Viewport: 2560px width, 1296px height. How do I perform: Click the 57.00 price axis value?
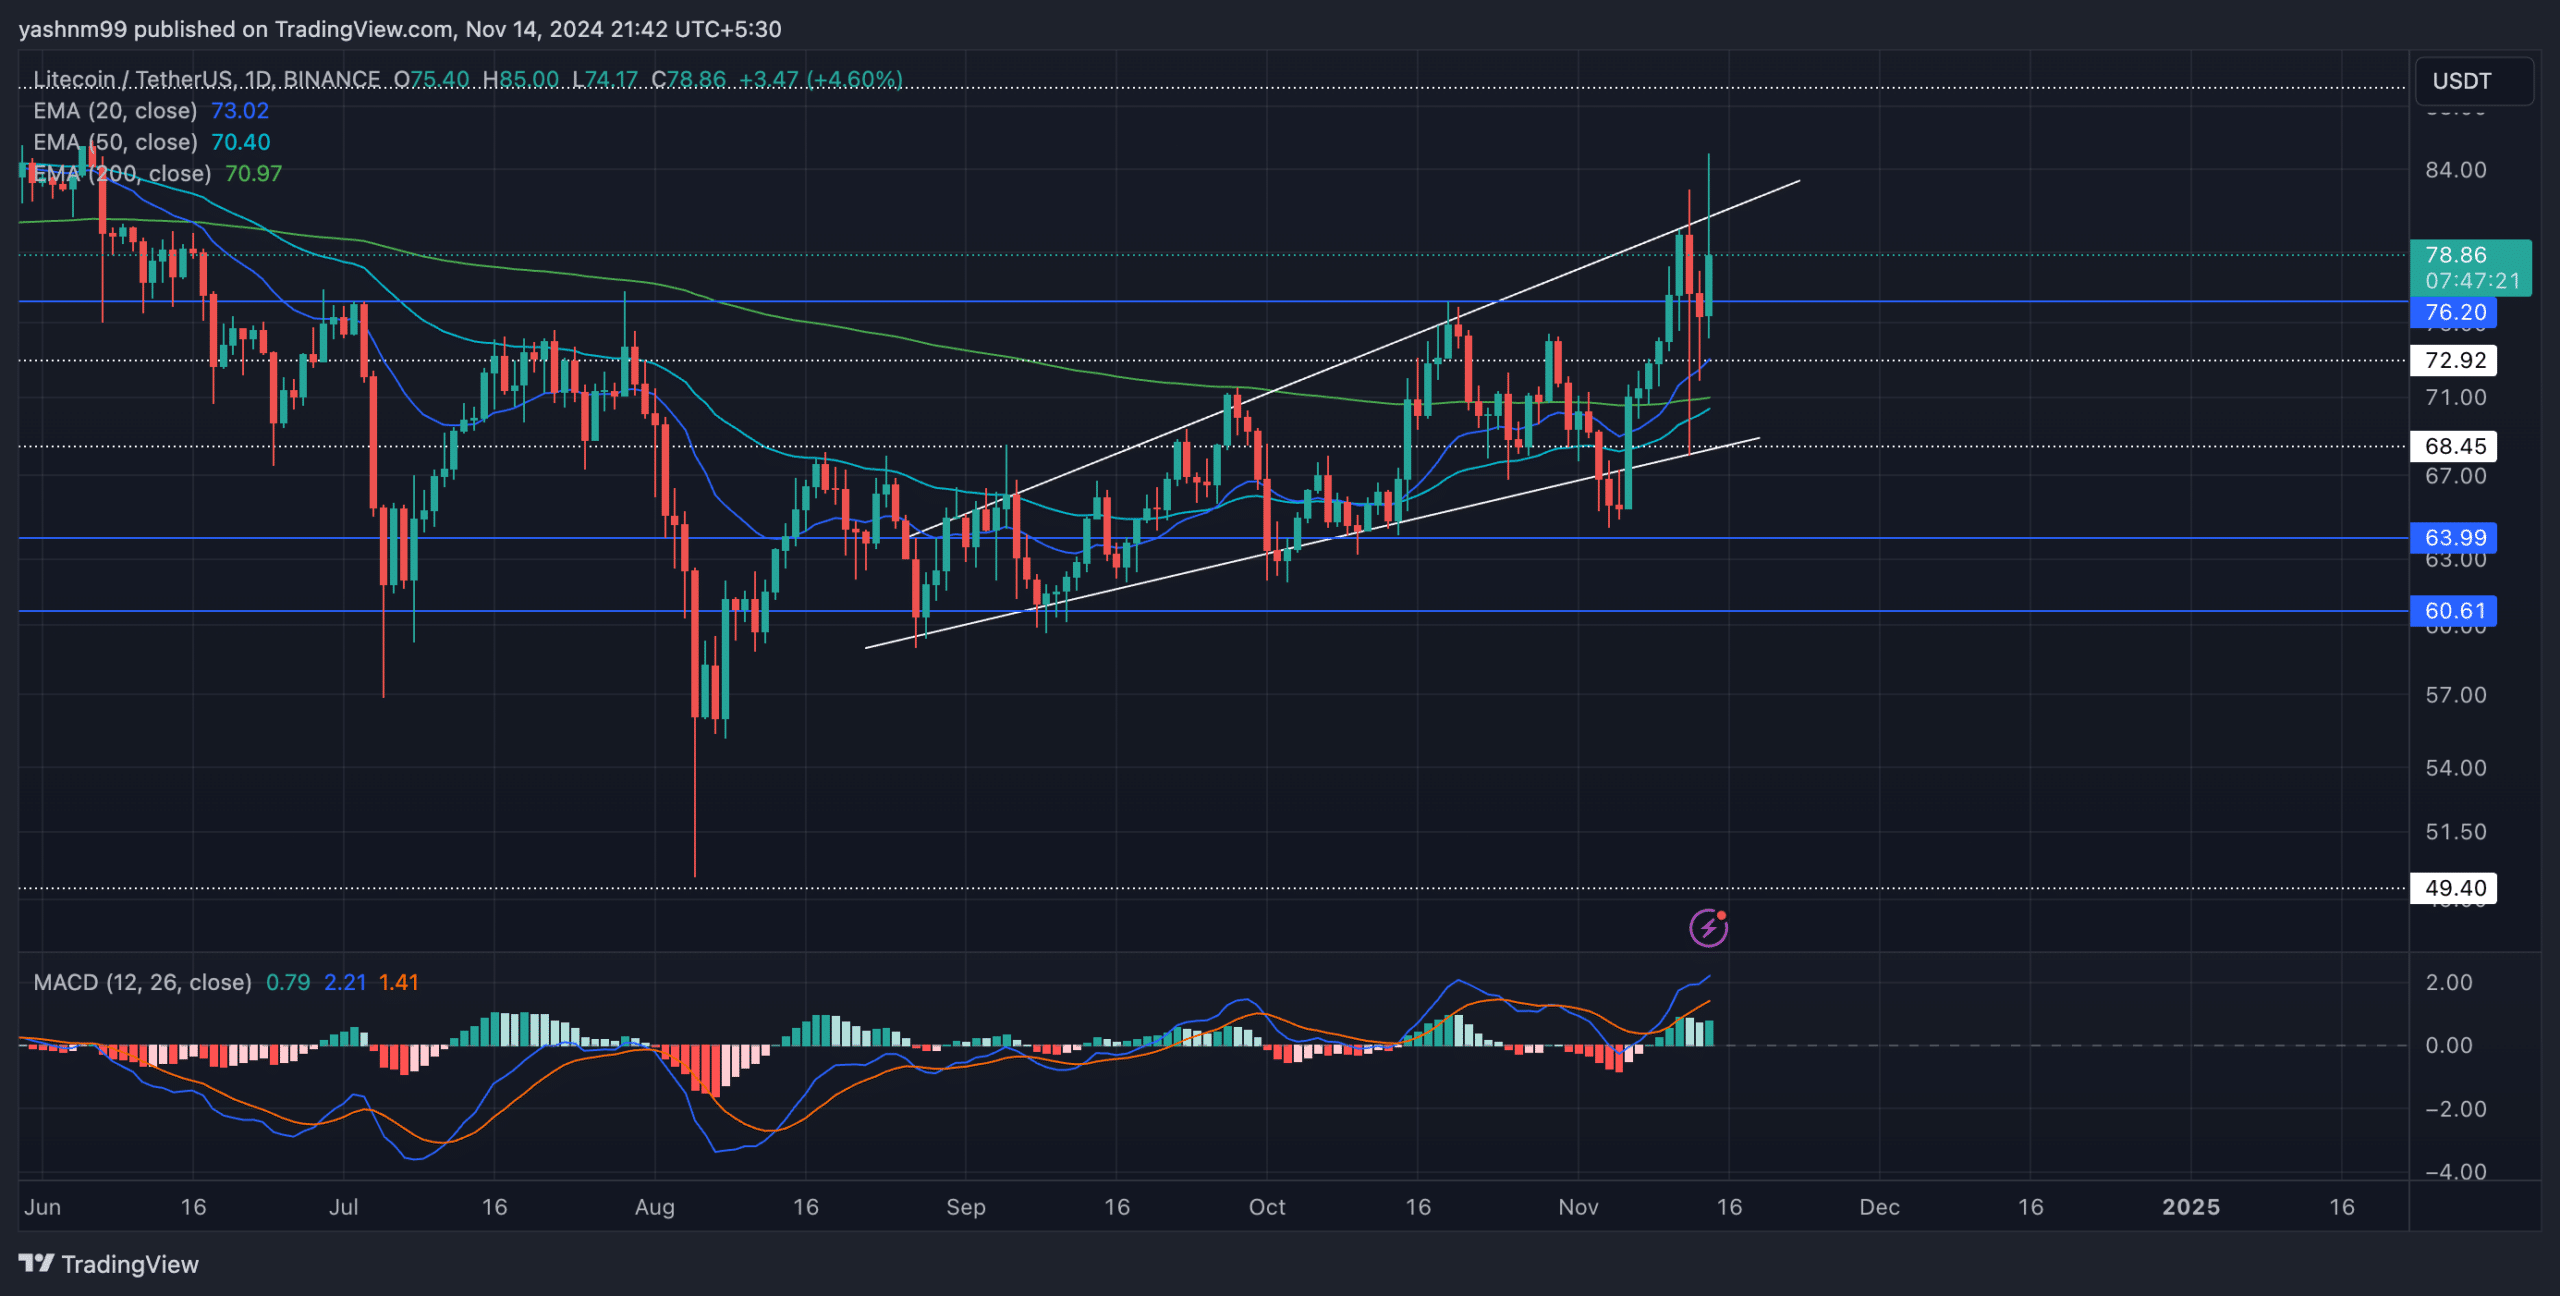(x=2456, y=695)
